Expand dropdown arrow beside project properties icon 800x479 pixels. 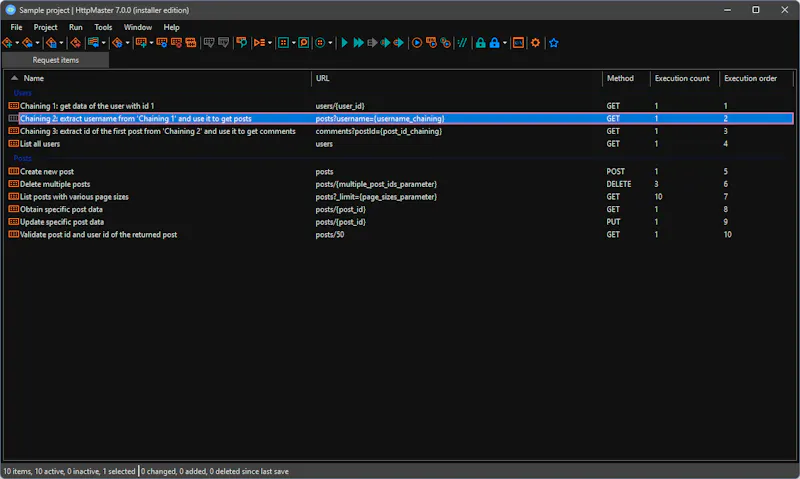click(x=127, y=43)
